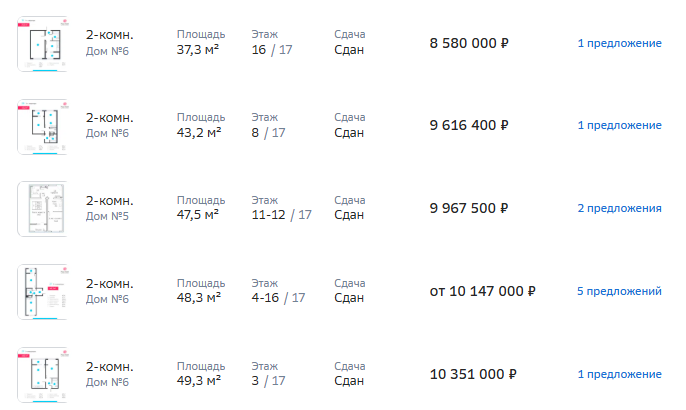Select the 9 967 500 ₽ price
The height and width of the screenshot is (410, 686).
point(469,209)
